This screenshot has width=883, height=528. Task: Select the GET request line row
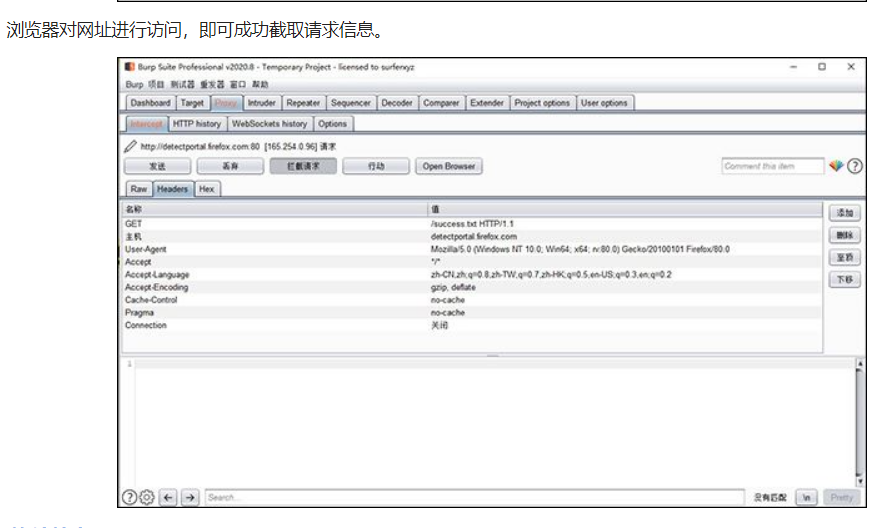pos(472,224)
